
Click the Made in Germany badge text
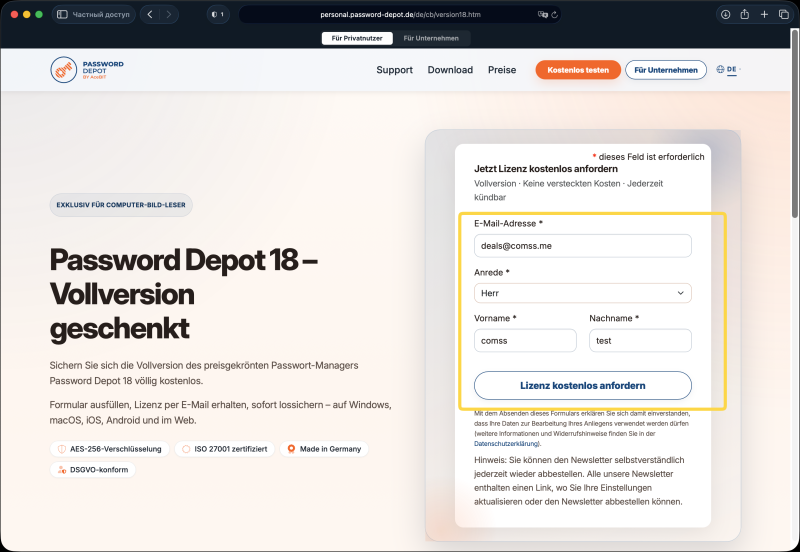coord(330,449)
